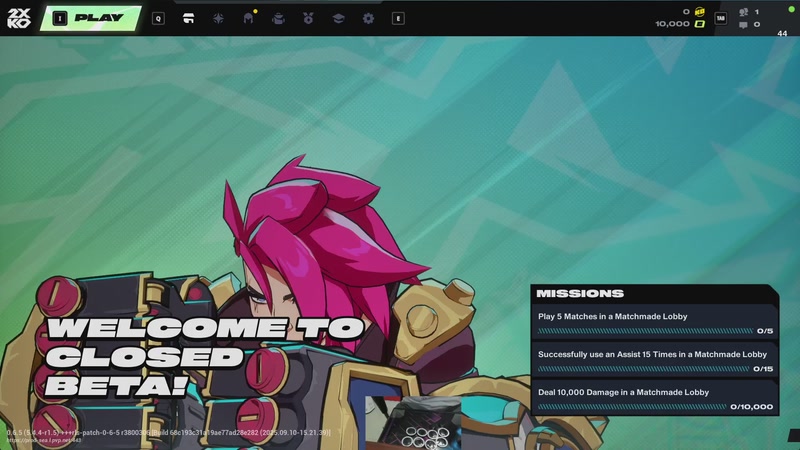This screenshot has height=450, width=800.
Task: Open the friends list icon
Action: click(743, 12)
